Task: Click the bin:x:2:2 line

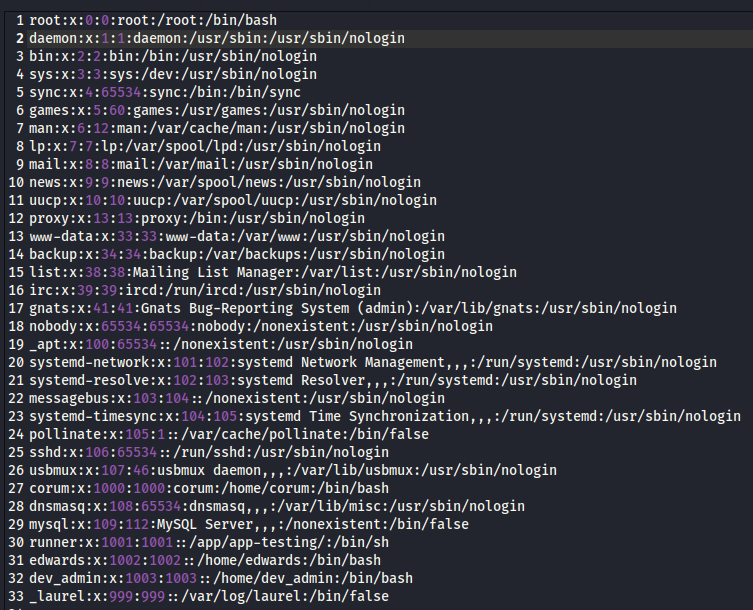Action: (x=173, y=56)
